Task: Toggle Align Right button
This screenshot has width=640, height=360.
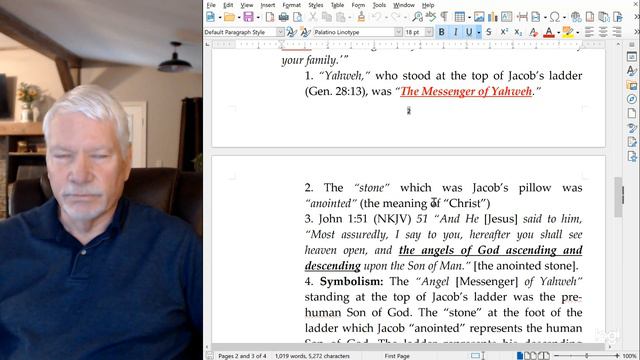Action: pyautogui.click(x=617, y=32)
